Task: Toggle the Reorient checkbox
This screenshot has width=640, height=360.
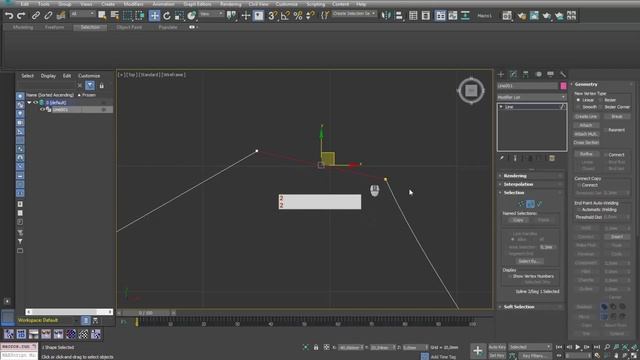Action: [x=605, y=130]
